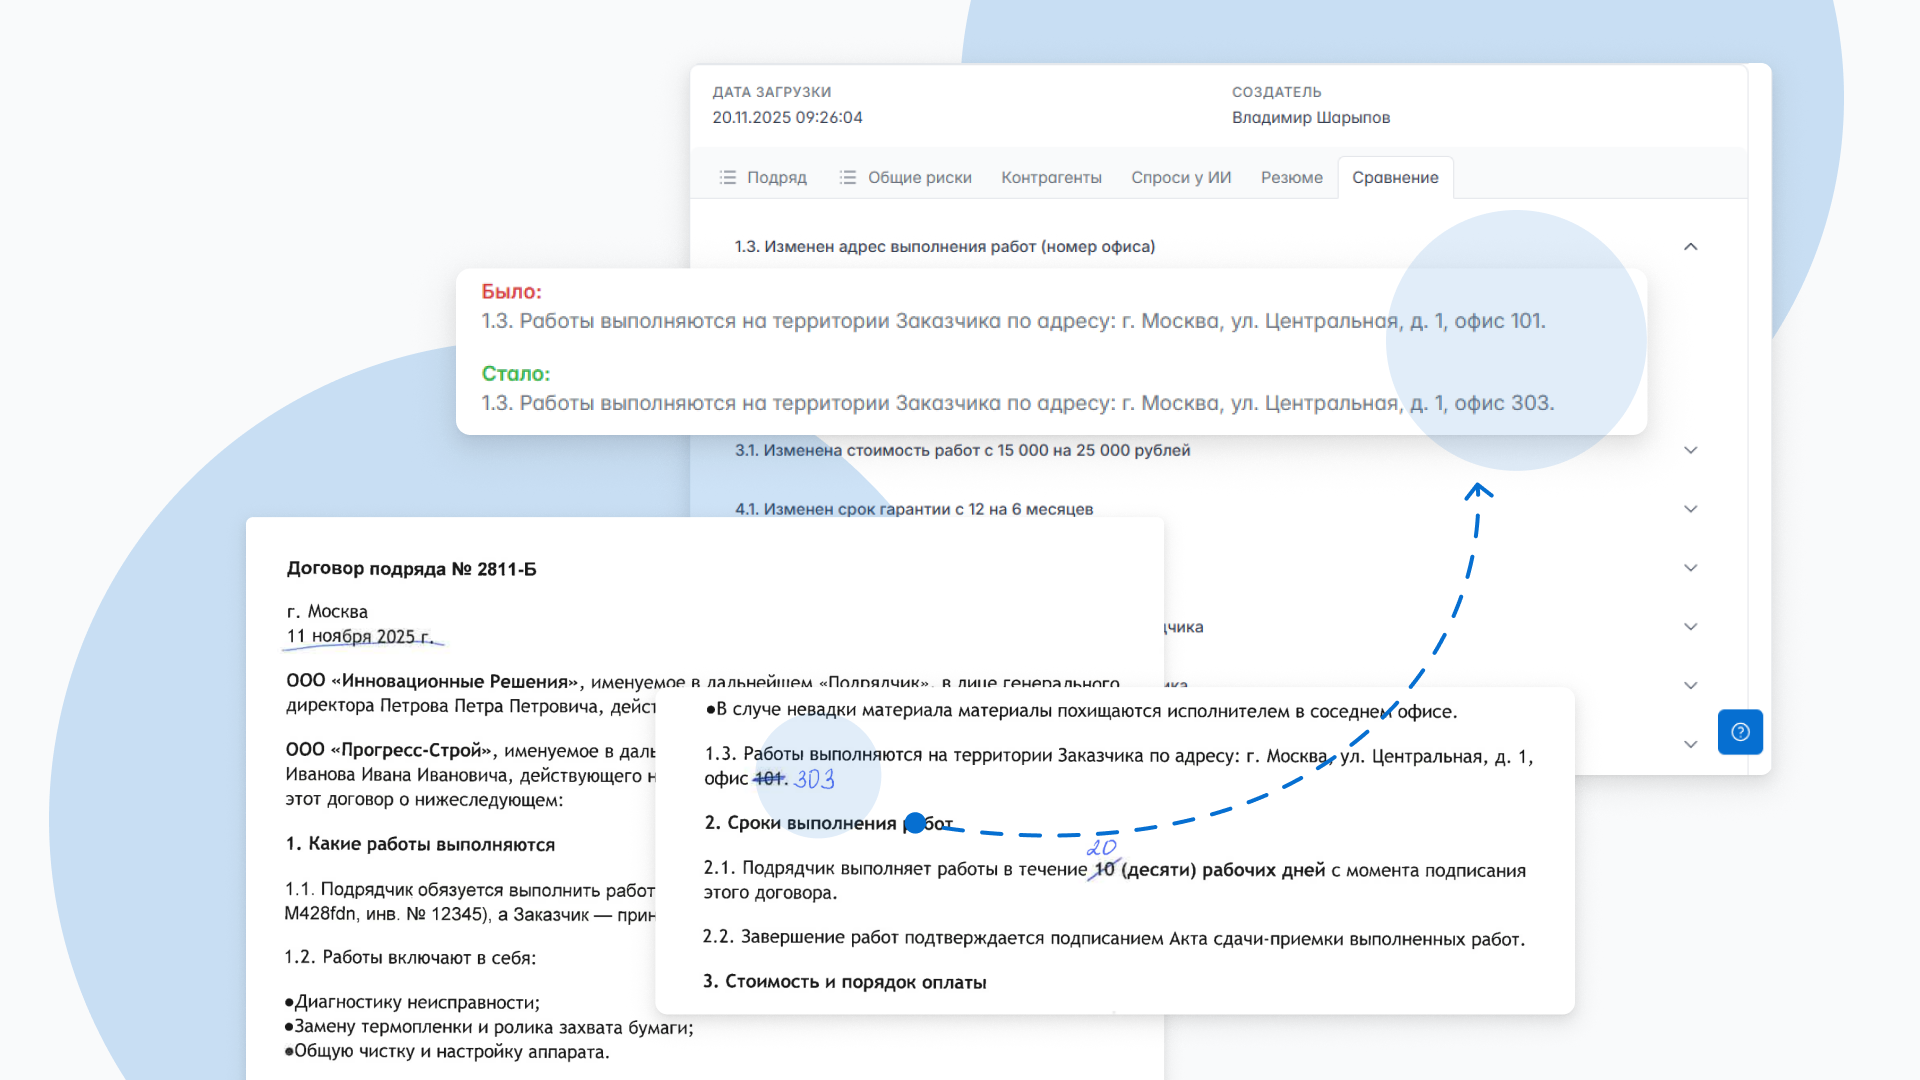Click the active Сравнение tab
Viewport: 1920px width, 1080px height.
tap(1395, 177)
